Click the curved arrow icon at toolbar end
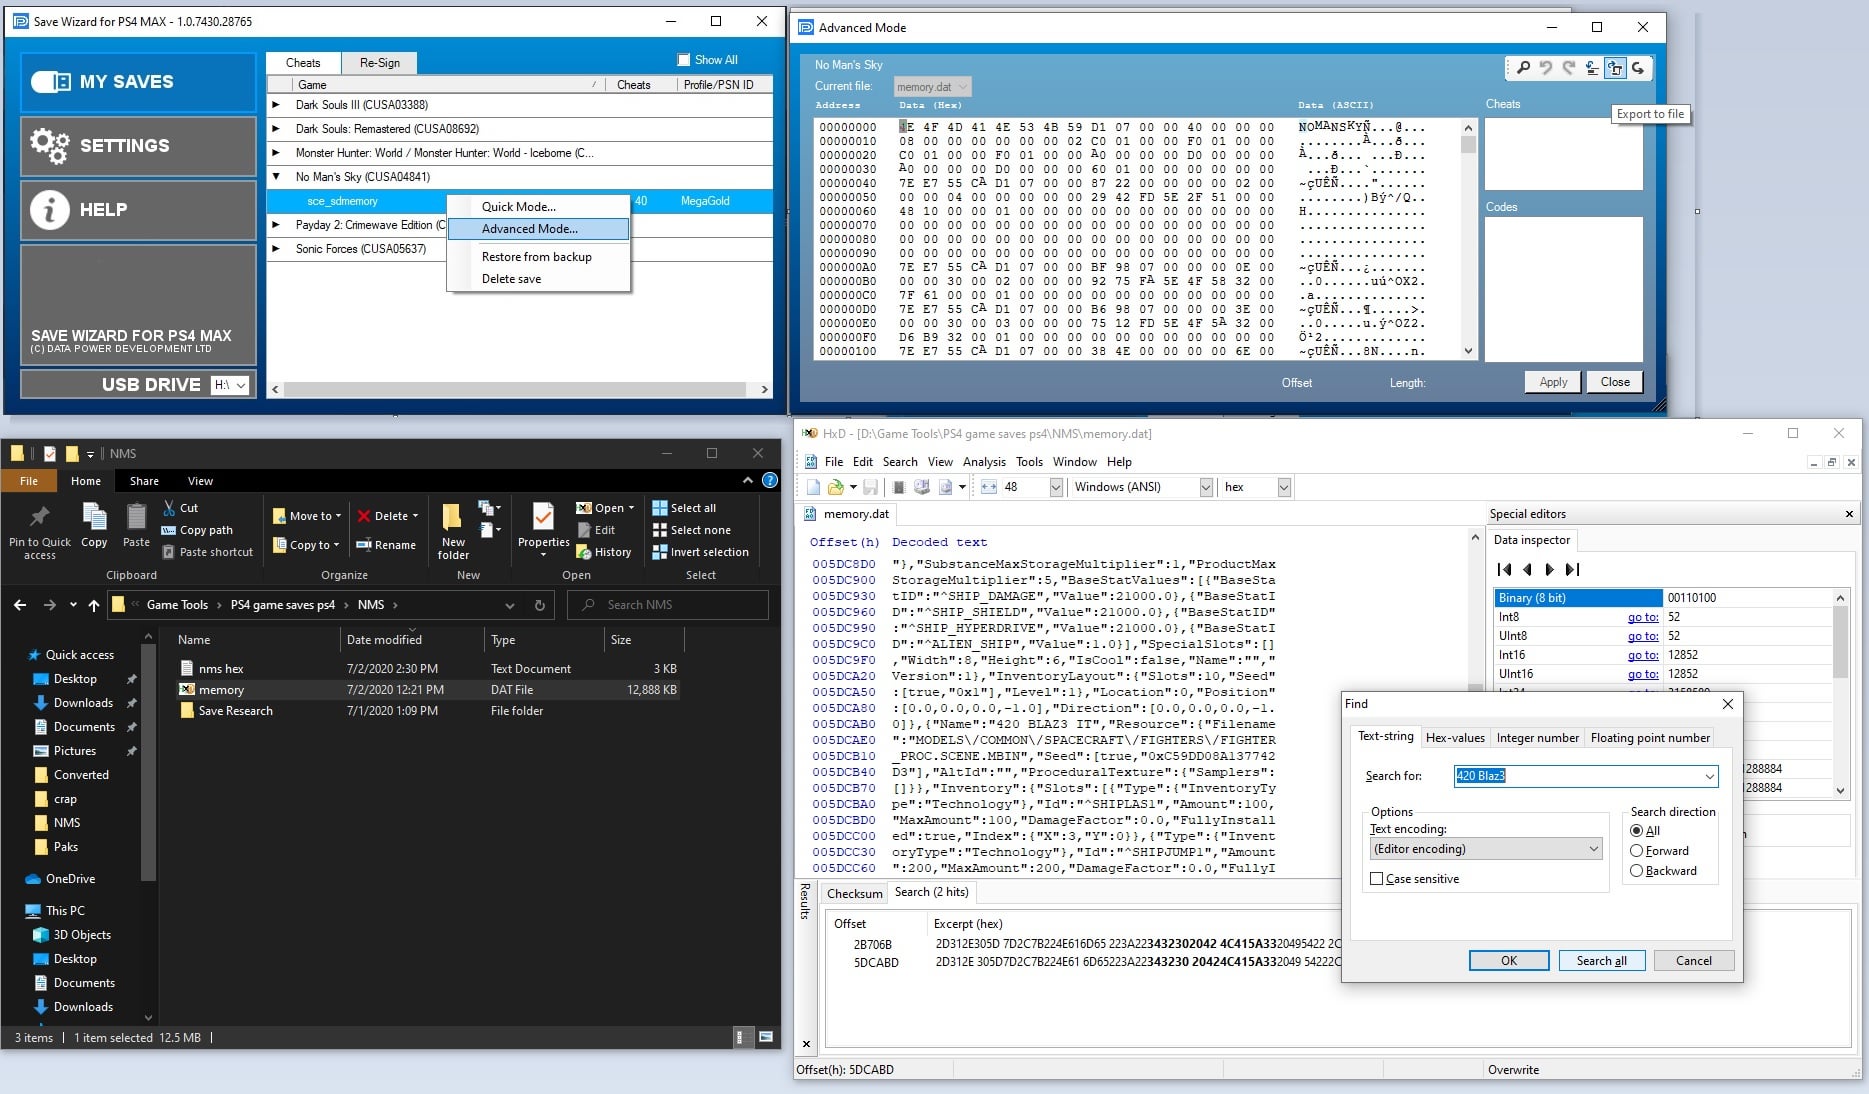Image resolution: width=1869 pixels, height=1094 pixels. coord(1638,68)
